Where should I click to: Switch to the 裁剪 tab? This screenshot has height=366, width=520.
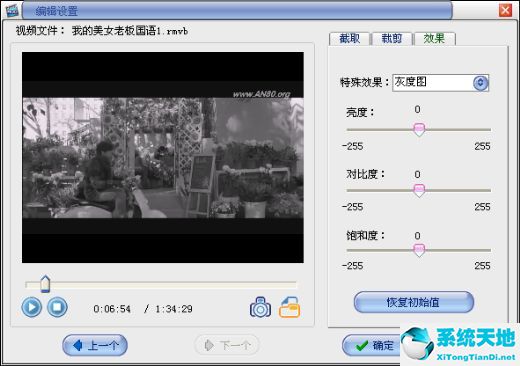tap(392, 39)
